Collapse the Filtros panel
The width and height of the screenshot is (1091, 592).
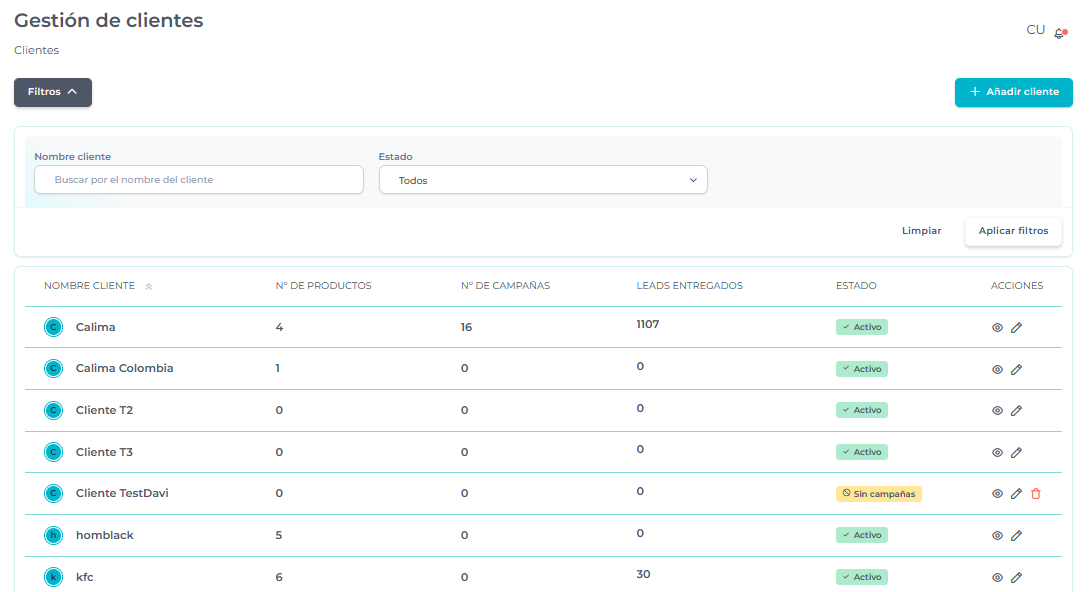(53, 92)
